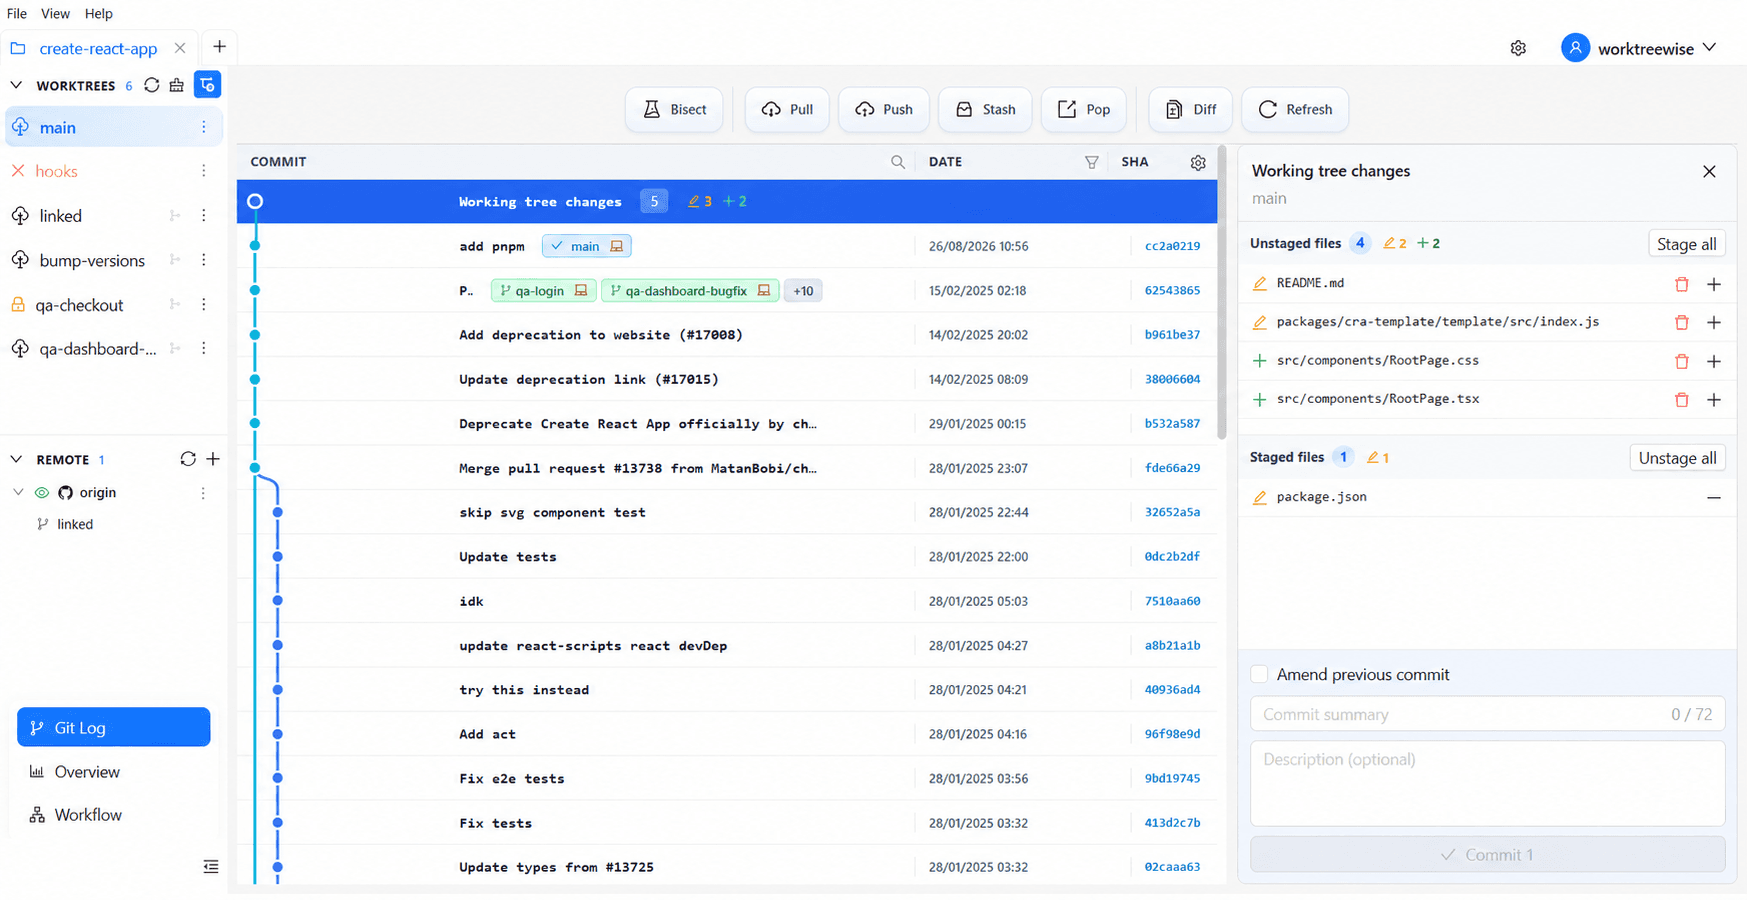Open options menu for hooks worktree
The width and height of the screenshot is (1747, 900).
click(x=204, y=171)
